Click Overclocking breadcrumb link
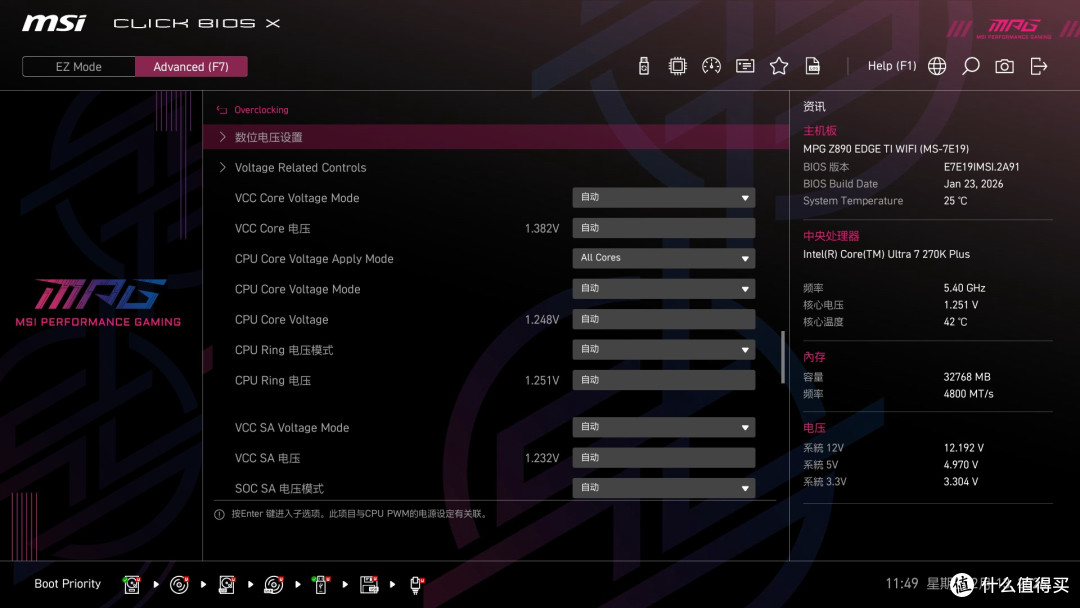 click(x=261, y=109)
